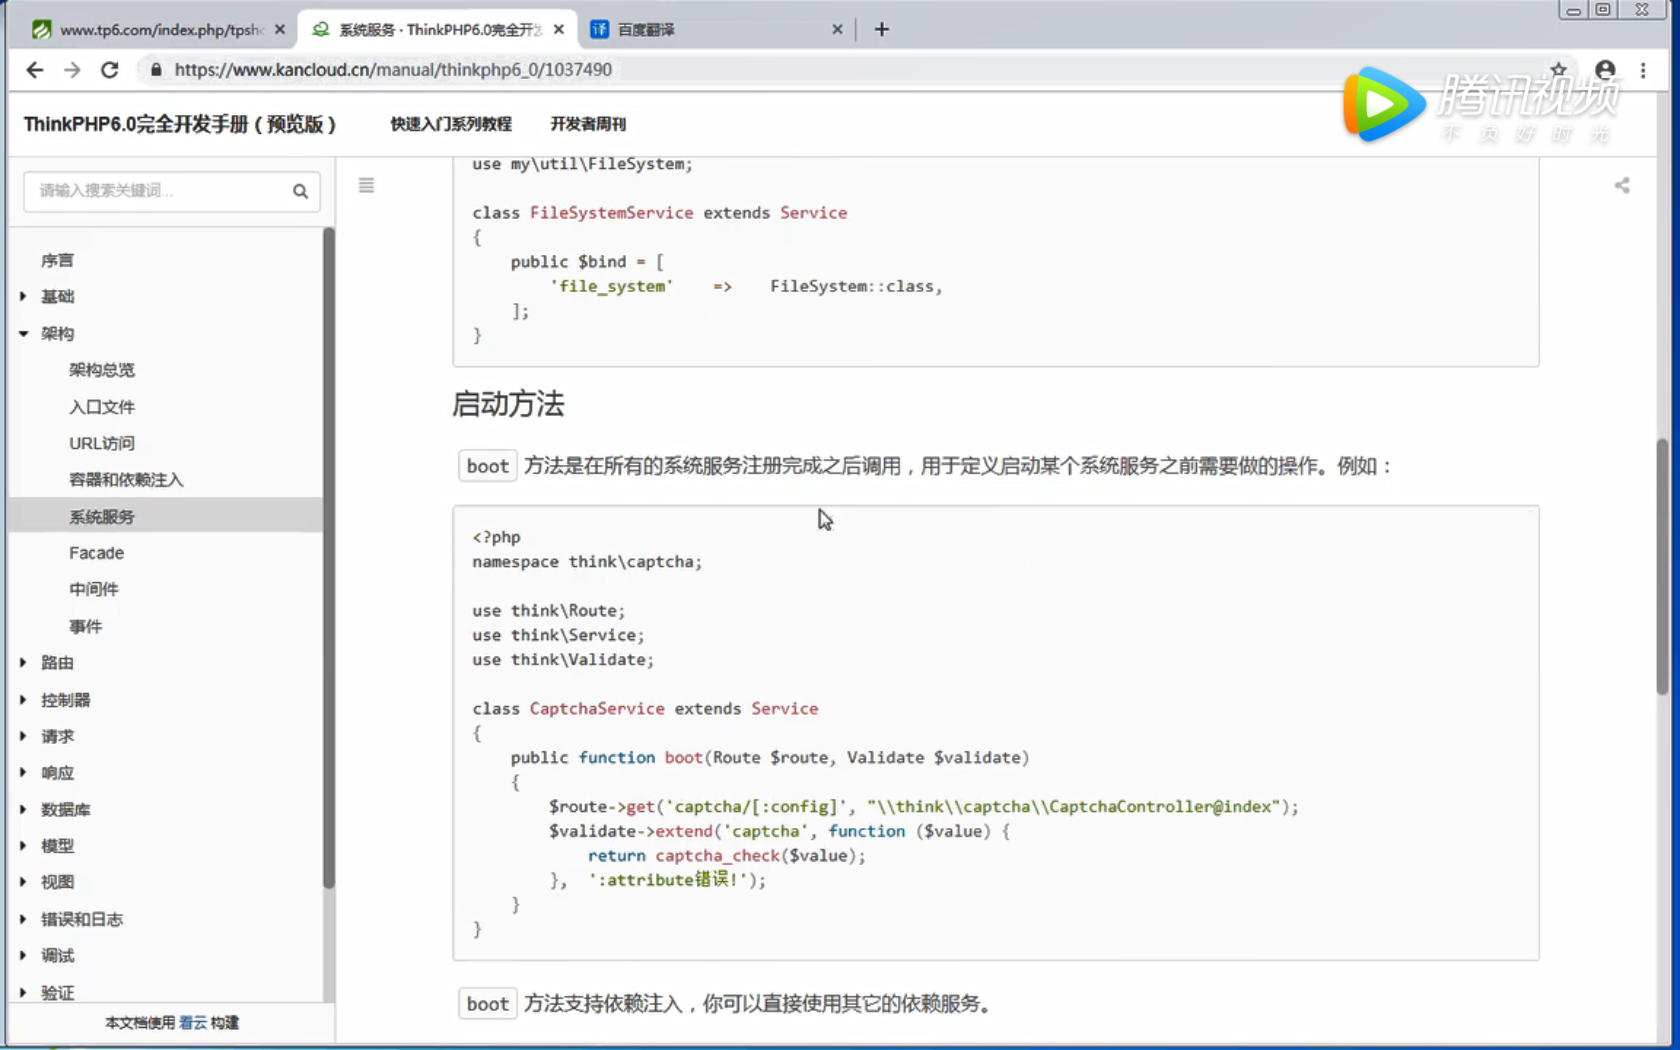
Task: Open 中间件 page
Action: (x=93, y=589)
